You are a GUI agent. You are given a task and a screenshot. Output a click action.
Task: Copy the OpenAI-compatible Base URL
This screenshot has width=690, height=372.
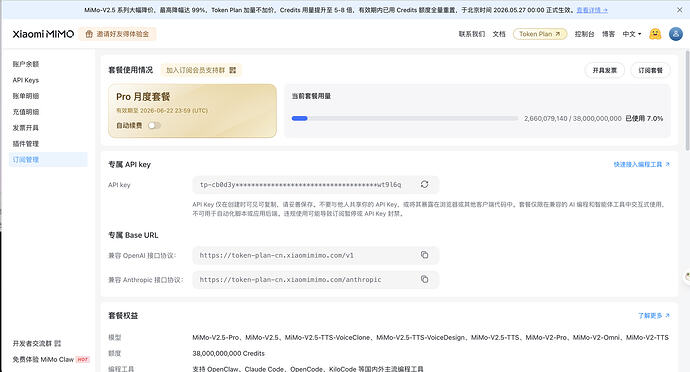coord(424,255)
